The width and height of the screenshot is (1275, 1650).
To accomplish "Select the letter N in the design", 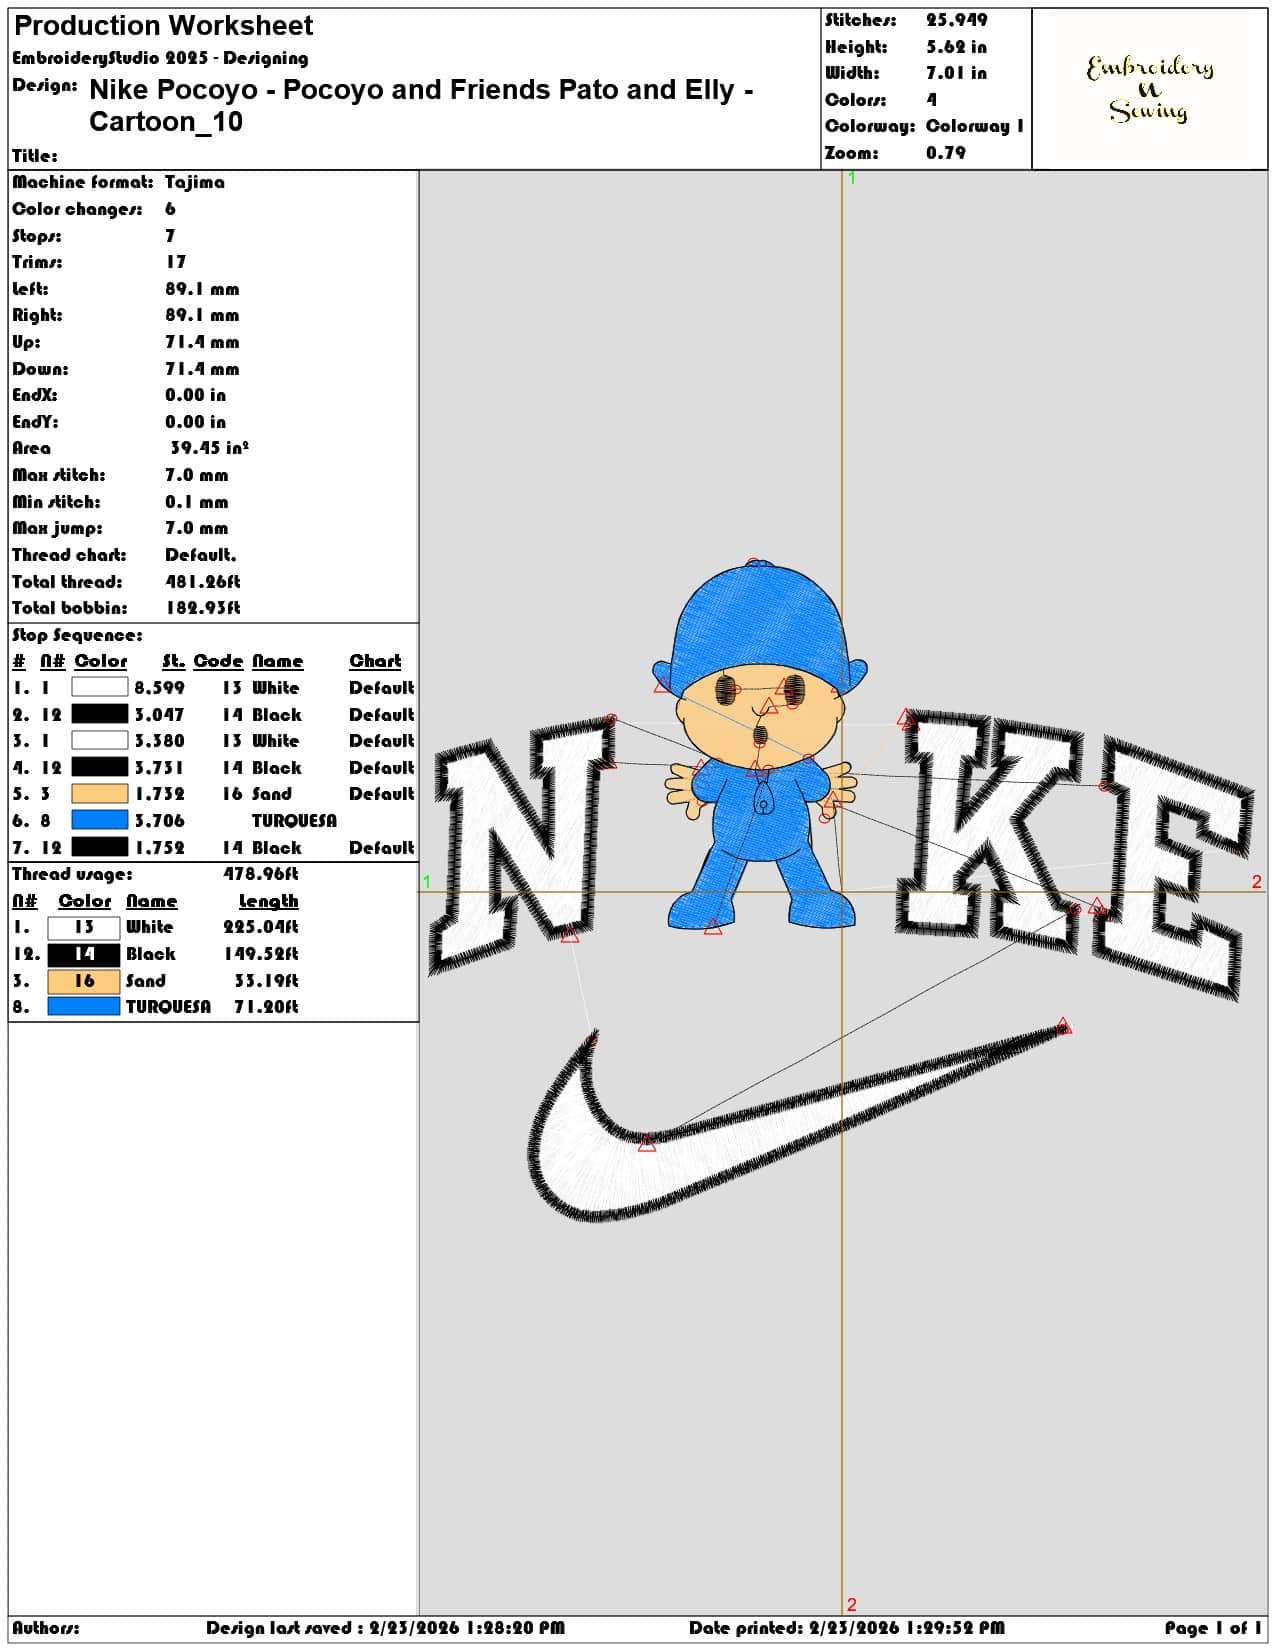I will pos(523,844).
